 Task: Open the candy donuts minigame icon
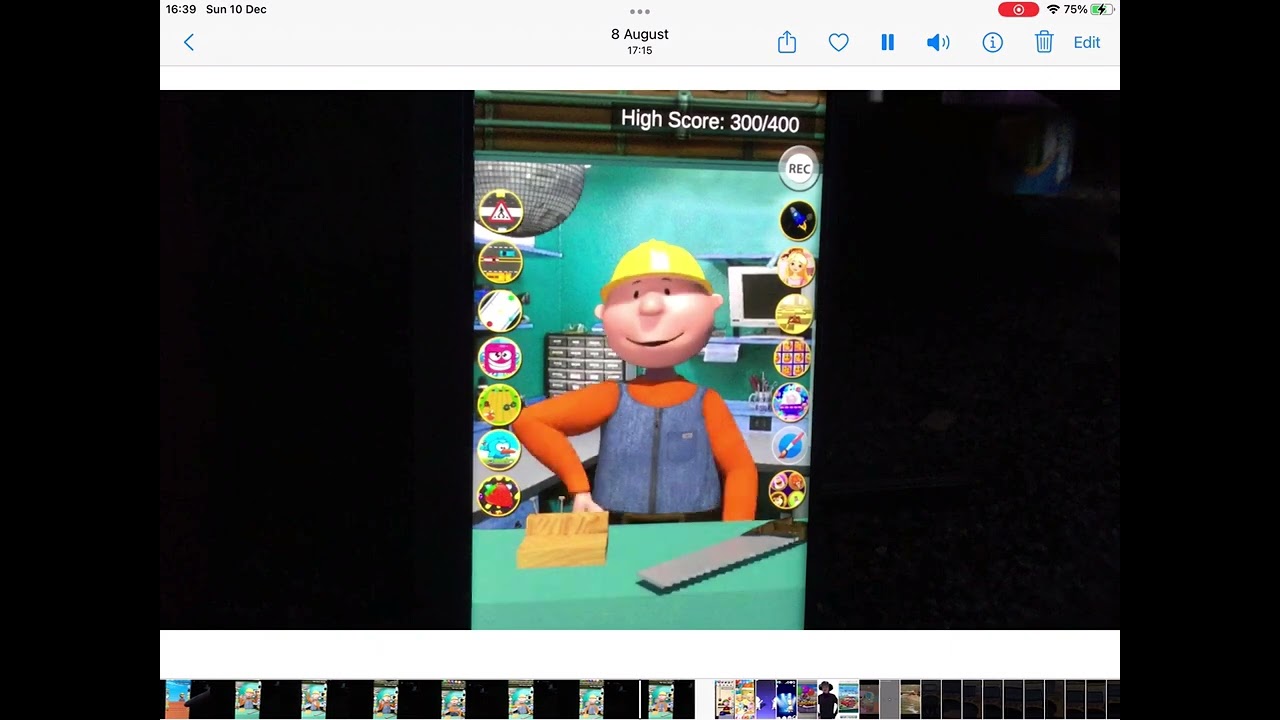[x=787, y=490]
